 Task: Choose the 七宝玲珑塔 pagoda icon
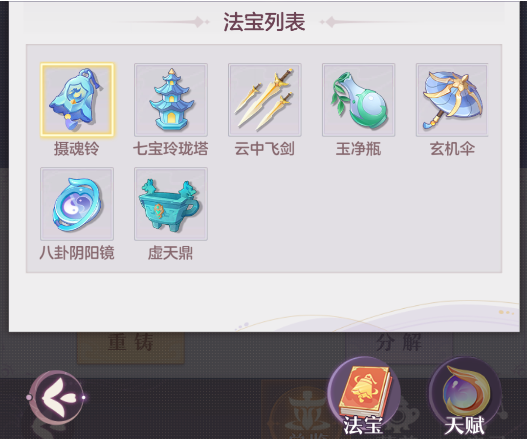171,100
